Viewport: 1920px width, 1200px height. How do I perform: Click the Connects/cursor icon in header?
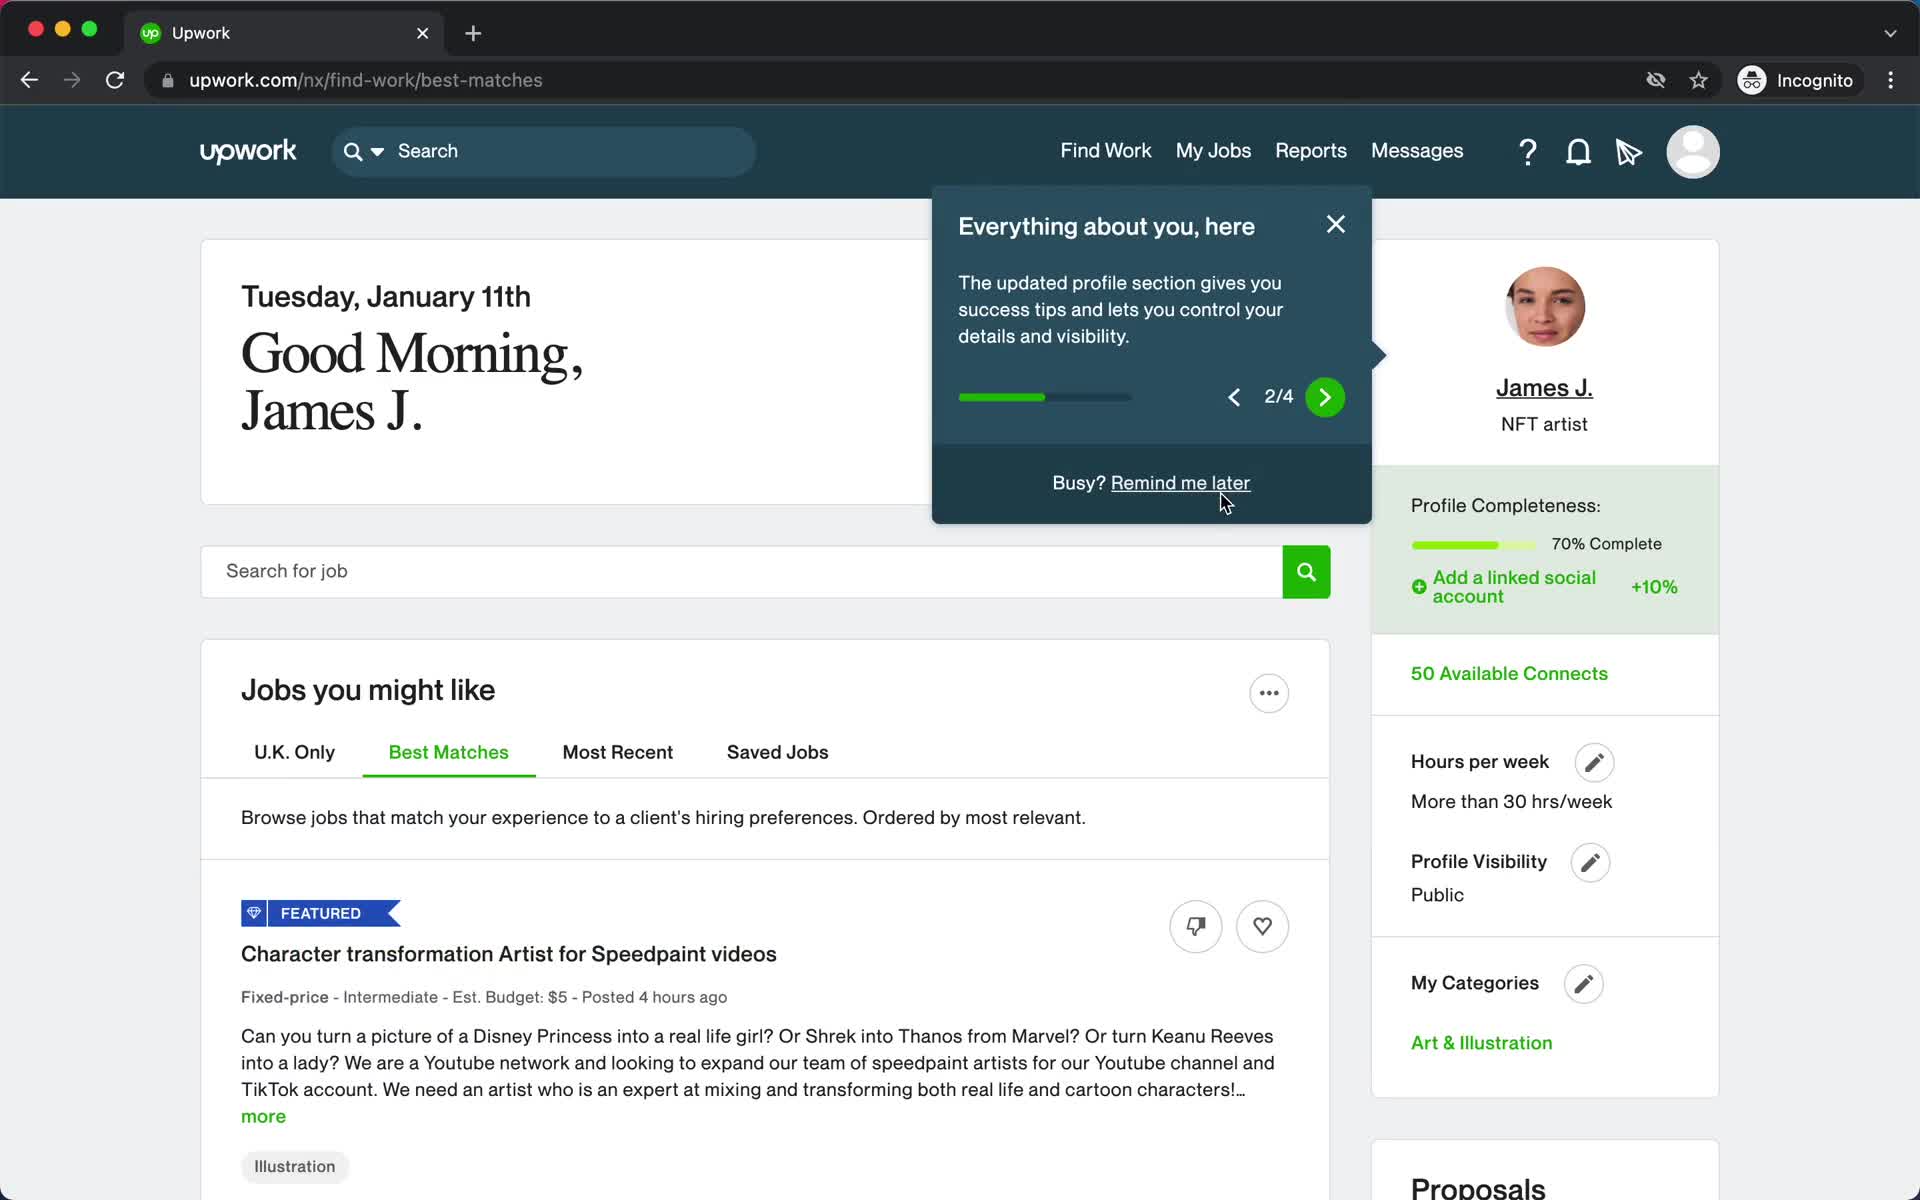(1628, 151)
